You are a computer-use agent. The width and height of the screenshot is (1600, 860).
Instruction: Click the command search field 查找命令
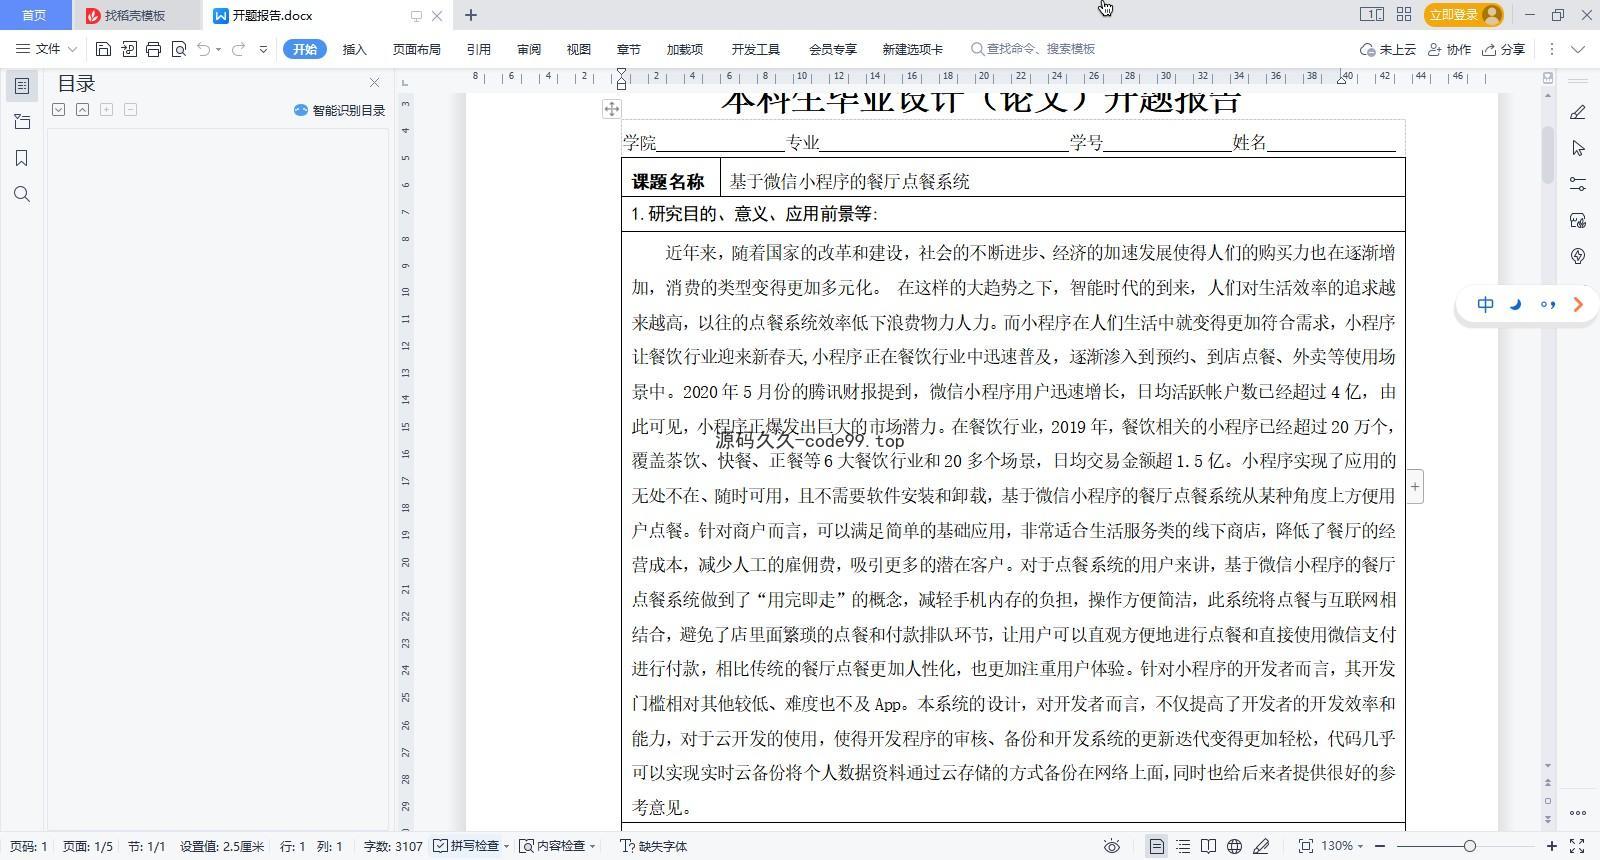tap(1033, 49)
